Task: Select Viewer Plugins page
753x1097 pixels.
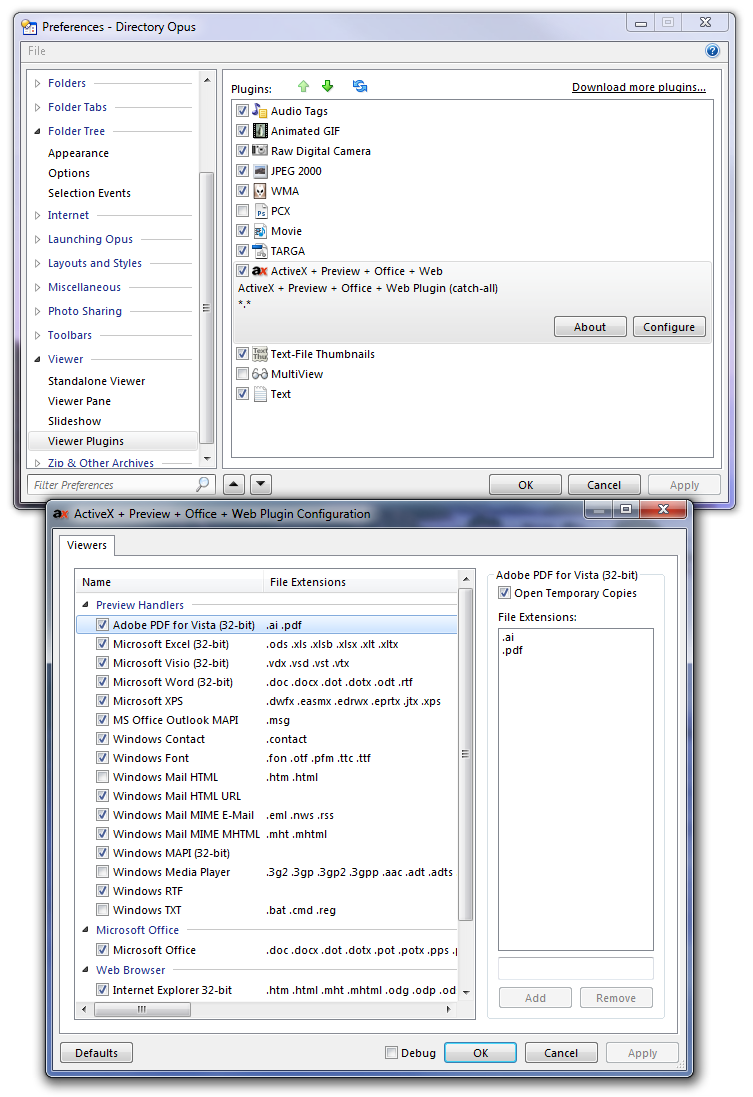Action: [x=113, y=441]
